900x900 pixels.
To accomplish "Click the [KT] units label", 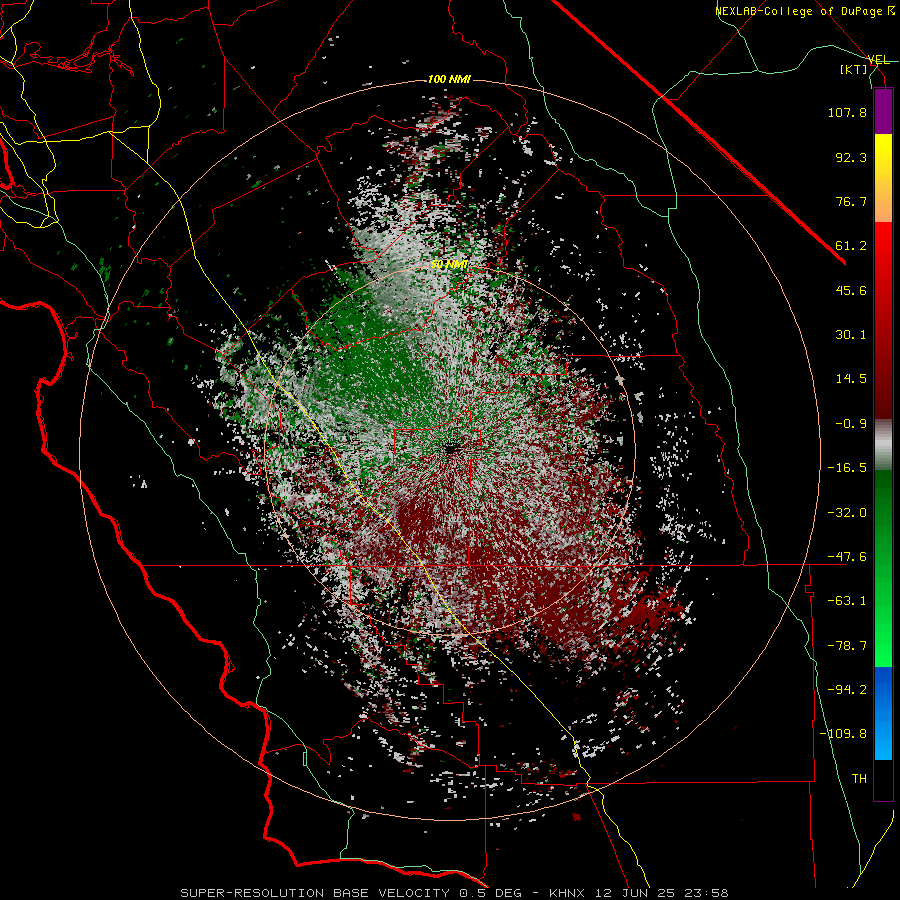I will pyautogui.click(x=853, y=69).
